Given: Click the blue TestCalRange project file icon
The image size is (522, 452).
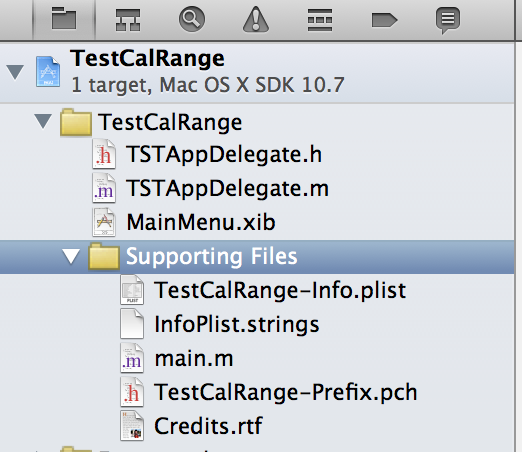Looking at the screenshot, I should coord(48,71).
